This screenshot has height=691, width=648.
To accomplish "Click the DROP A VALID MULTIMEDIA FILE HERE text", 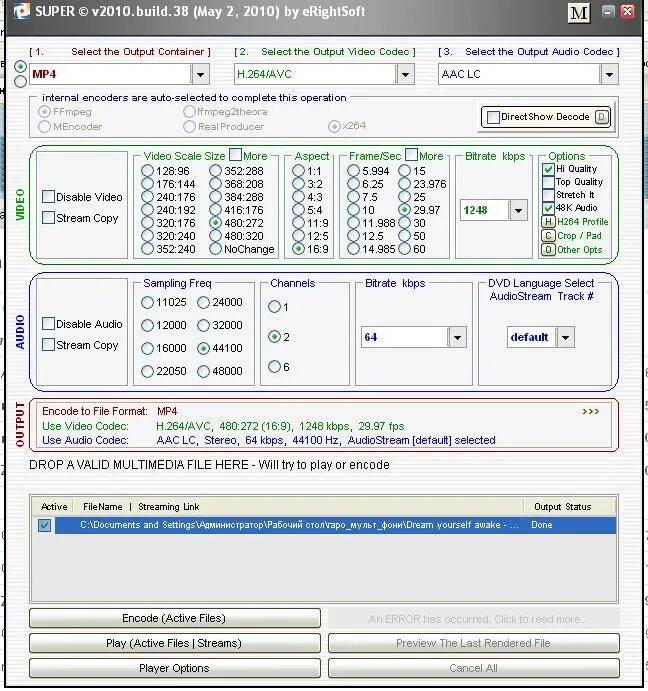I will coord(139,465).
